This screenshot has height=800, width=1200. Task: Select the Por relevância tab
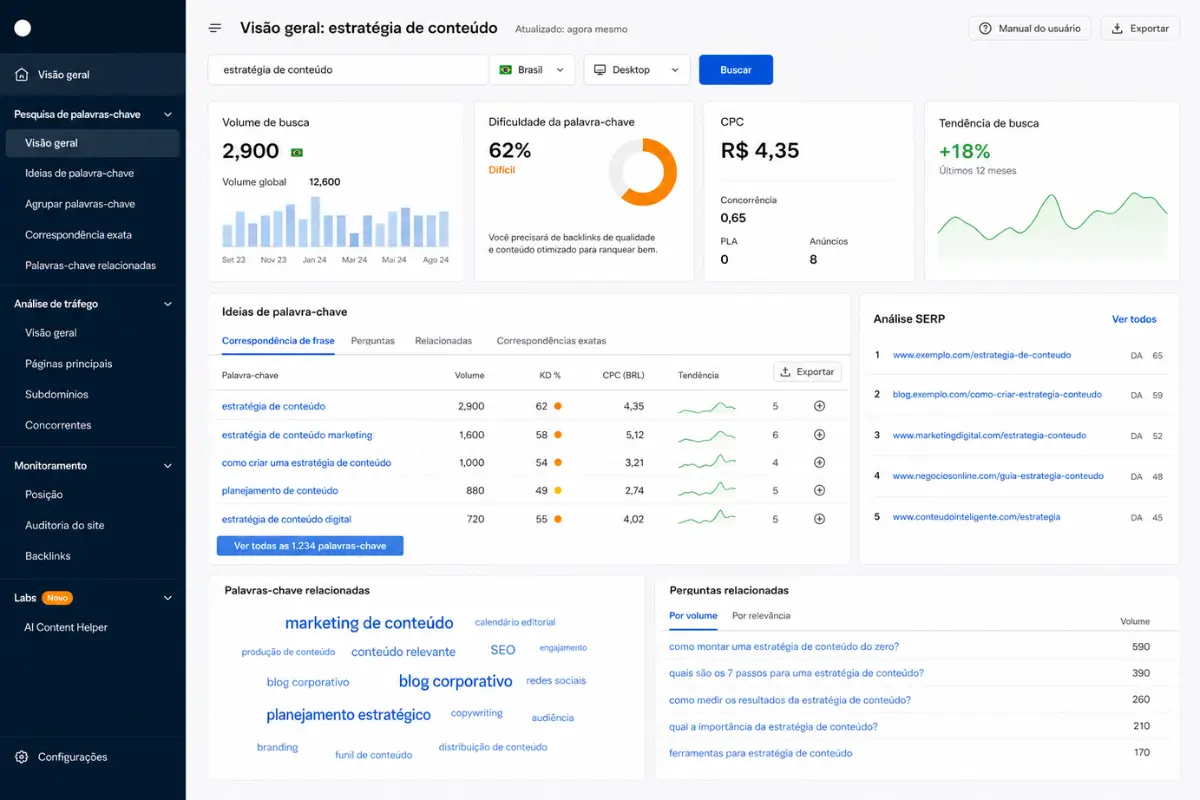click(x=761, y=616)
